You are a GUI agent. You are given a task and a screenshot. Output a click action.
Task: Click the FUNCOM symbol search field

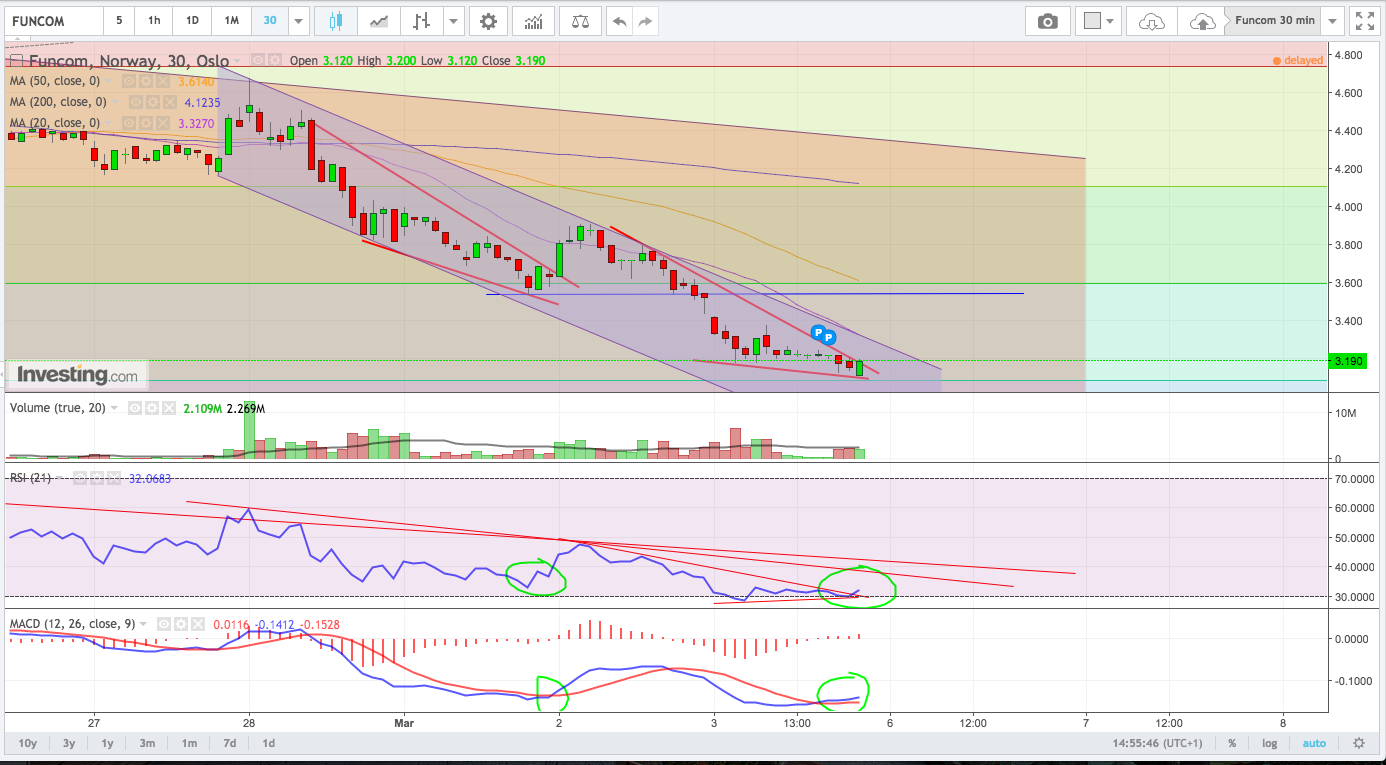point(52,21)
